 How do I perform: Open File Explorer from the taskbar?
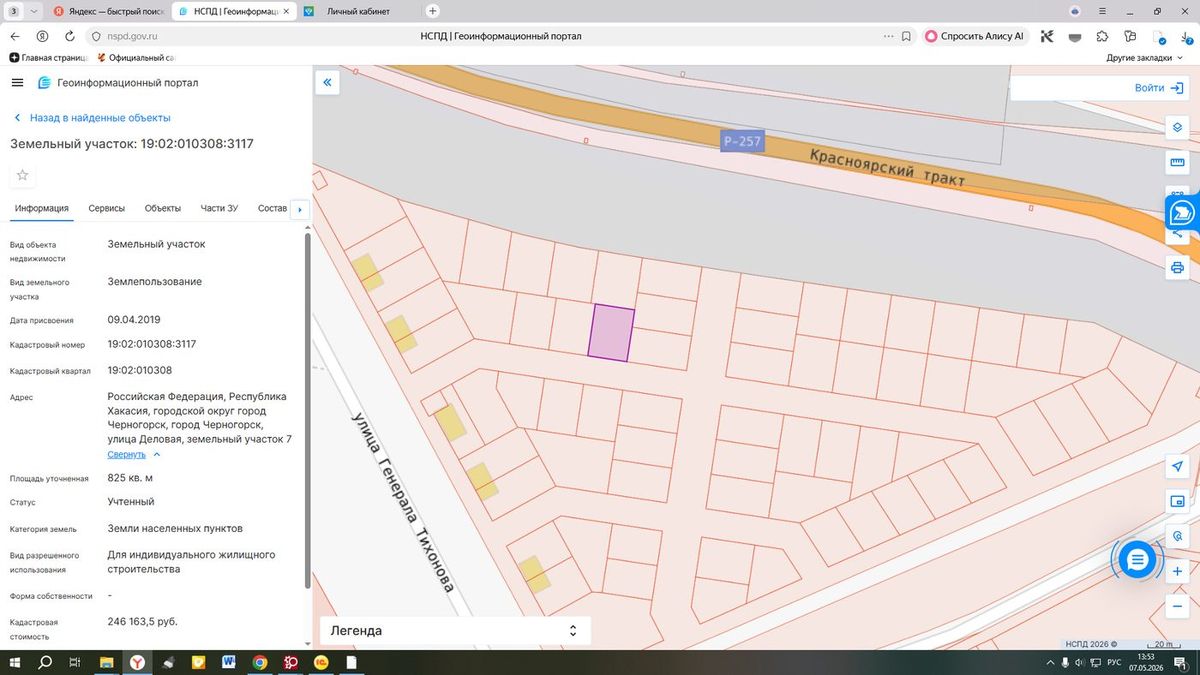tap(106, 662)
